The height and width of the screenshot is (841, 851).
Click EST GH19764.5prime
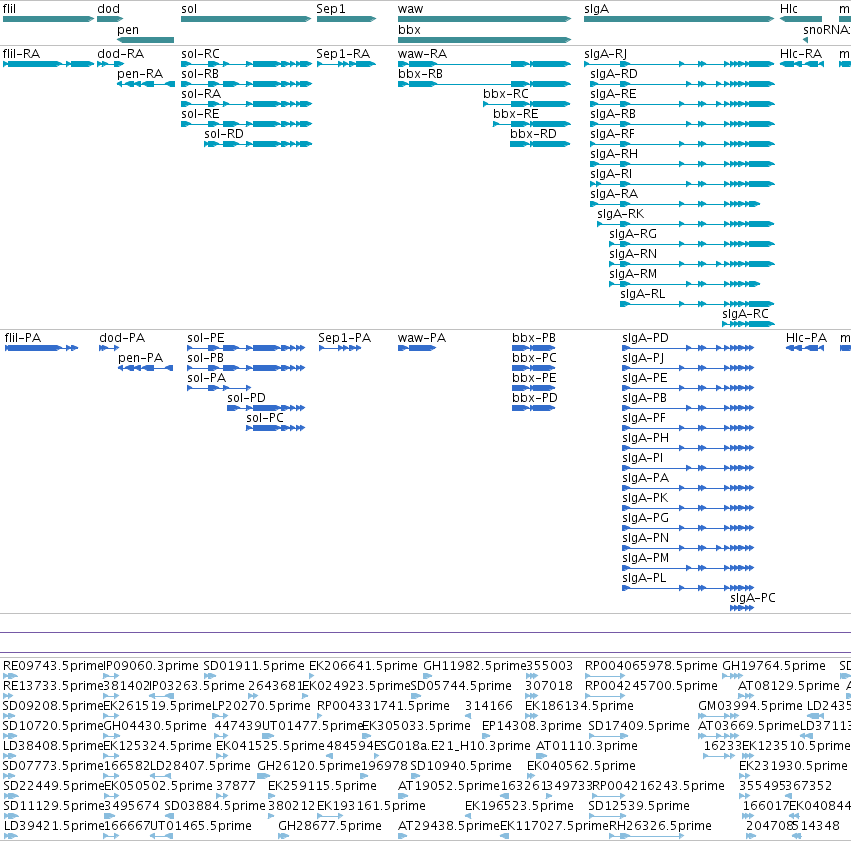point(773,666)
